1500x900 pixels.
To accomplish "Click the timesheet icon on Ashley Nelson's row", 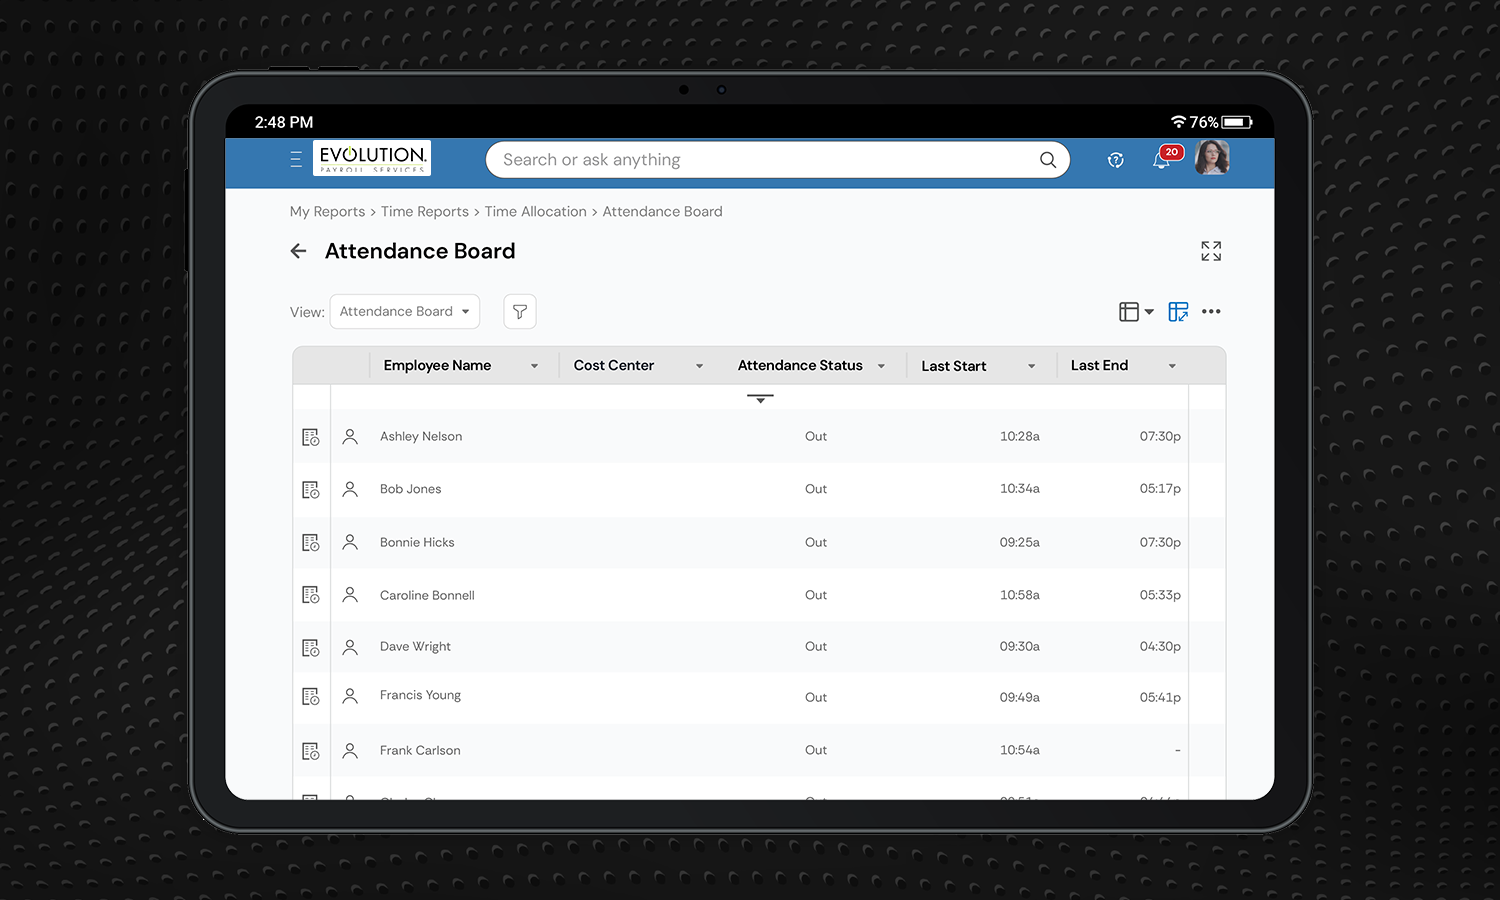I will [310, 436].
